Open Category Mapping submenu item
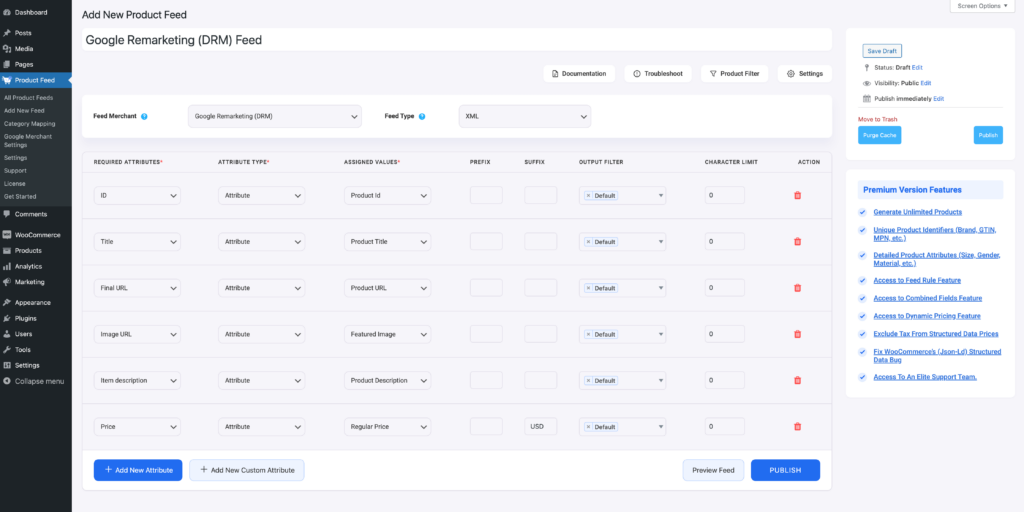The height and width of the screenshot is (512, 1024). tap(29, 123)
